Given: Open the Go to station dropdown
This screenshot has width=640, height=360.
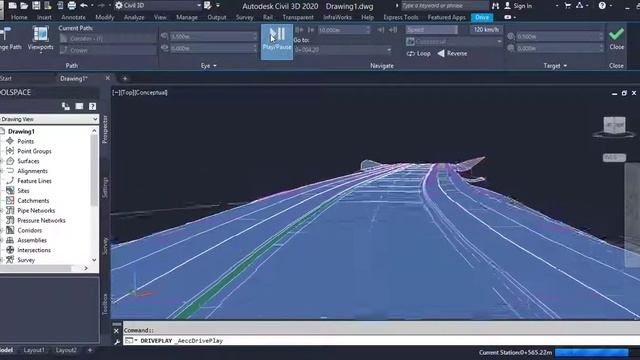Looking at the screenshot, I should point(342,50).
